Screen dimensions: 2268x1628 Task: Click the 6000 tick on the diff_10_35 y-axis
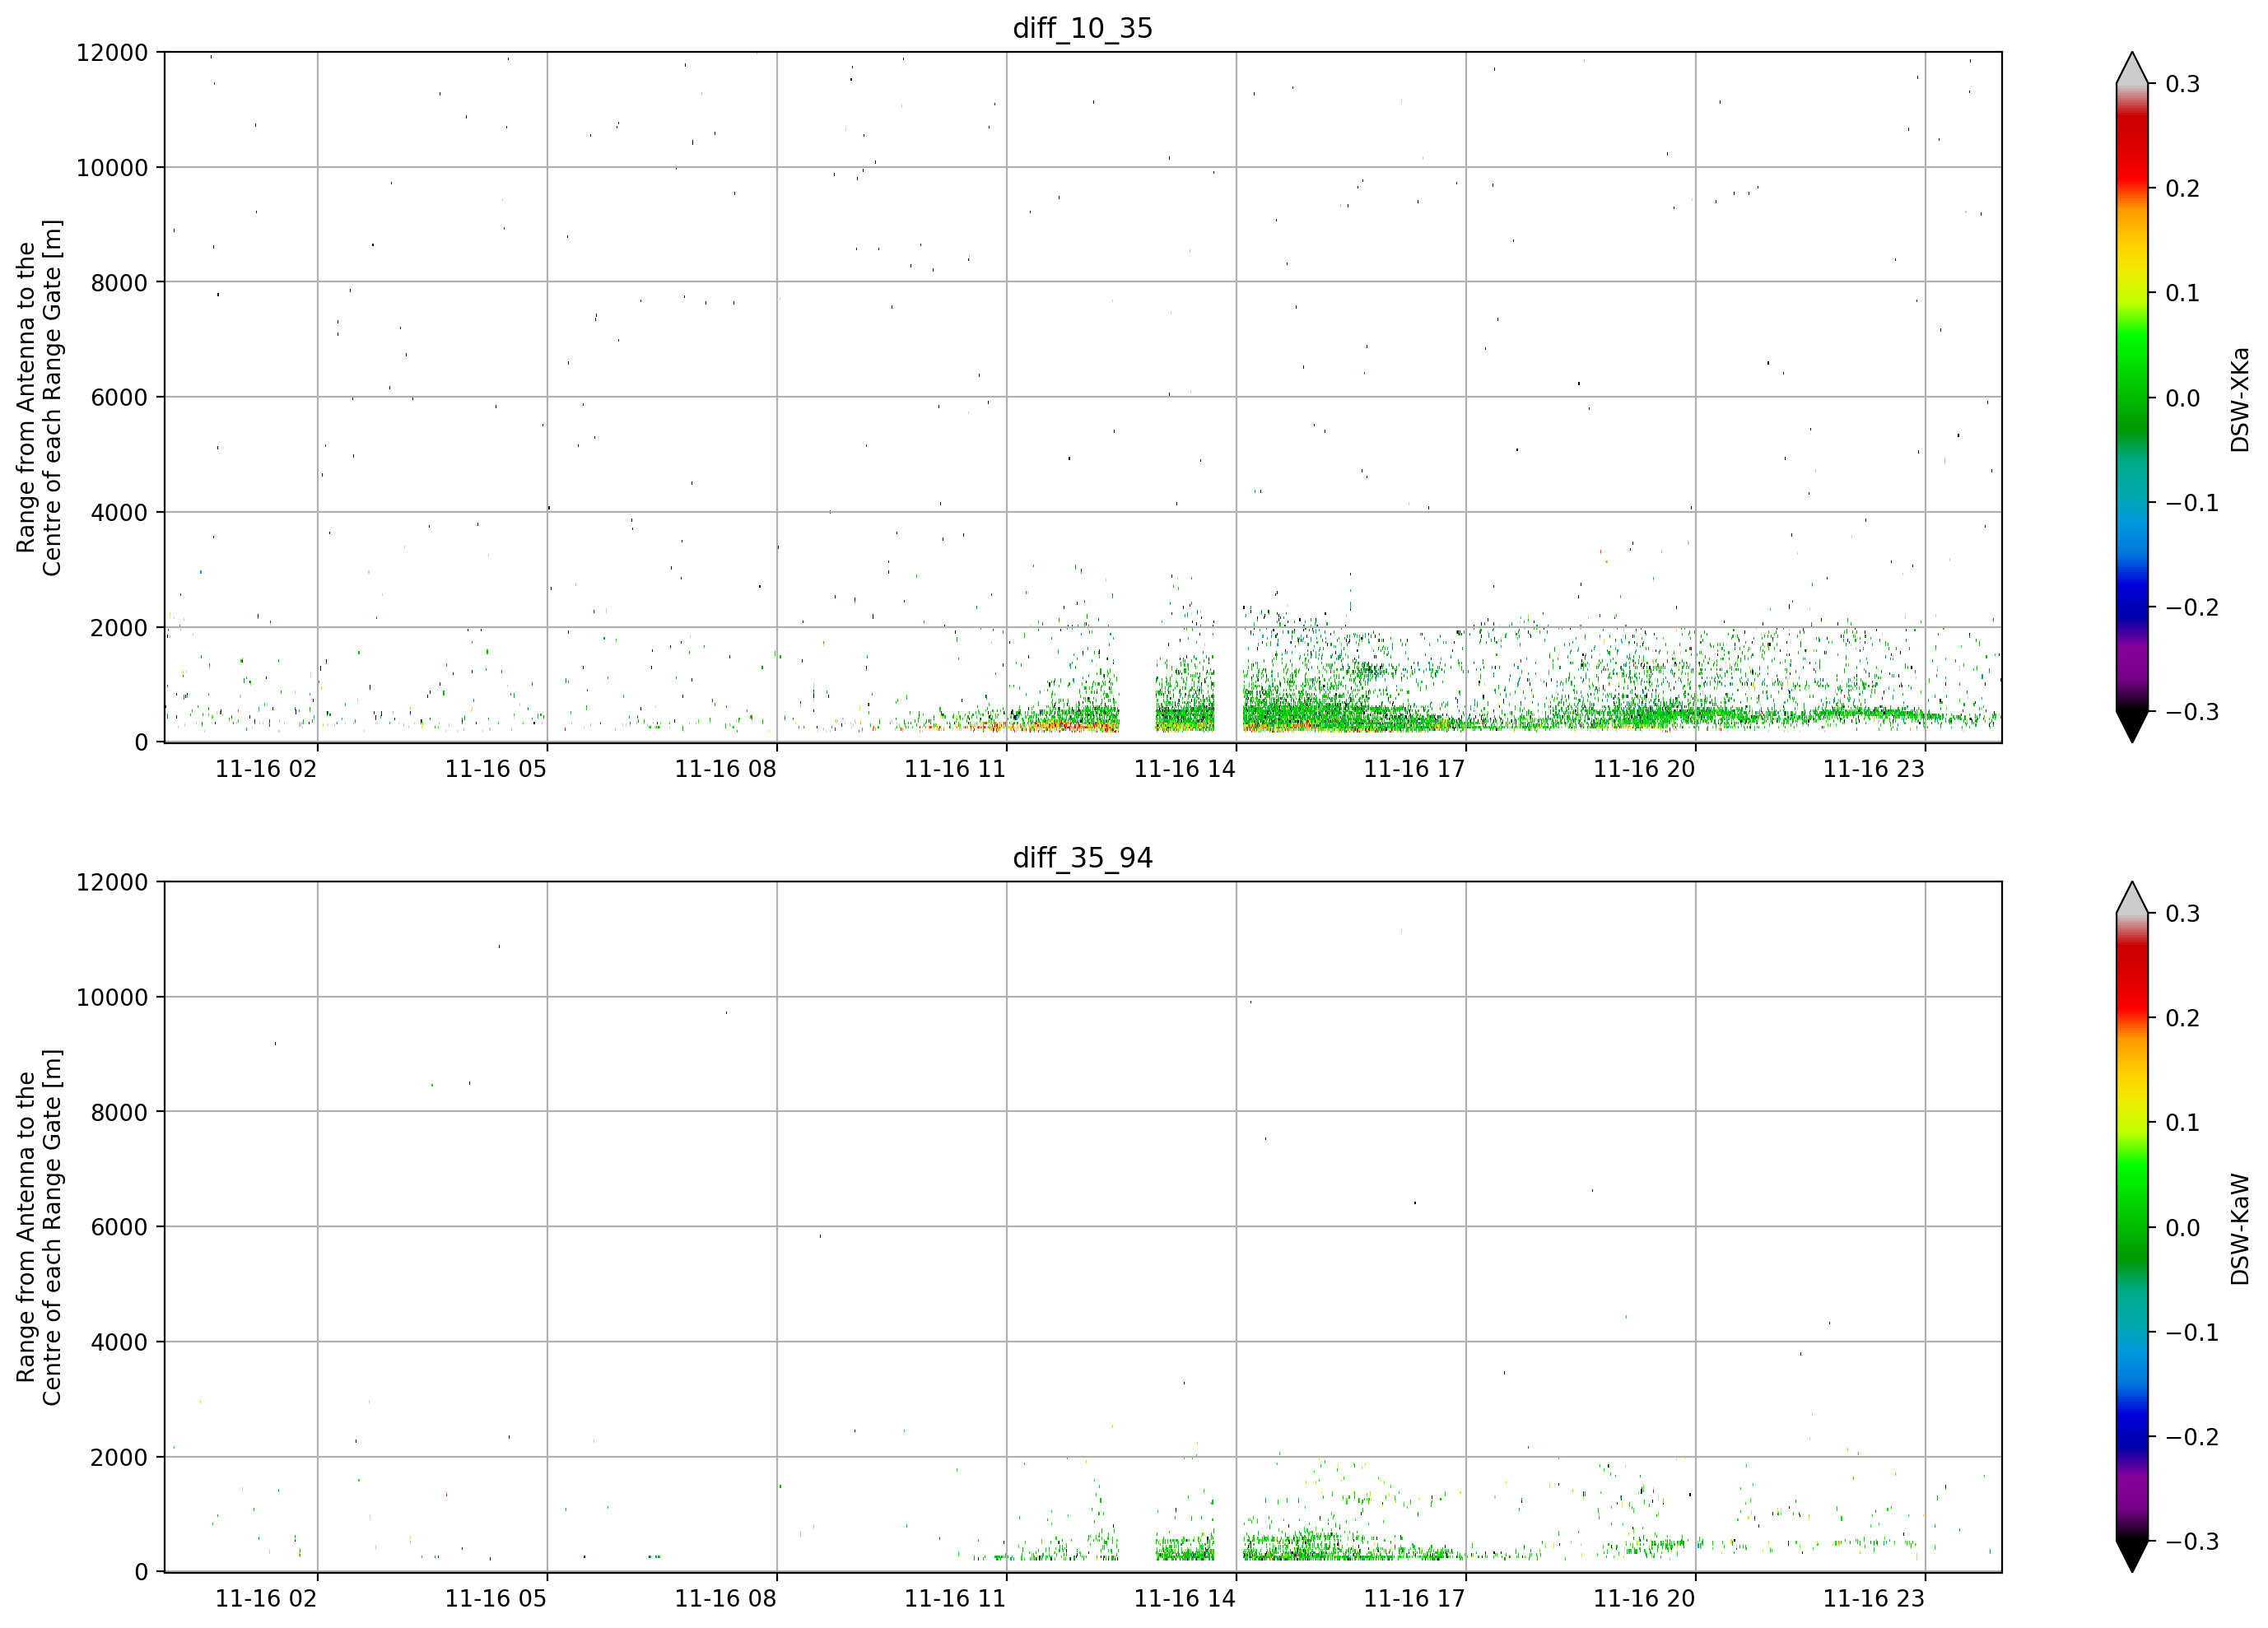(119, 398)
